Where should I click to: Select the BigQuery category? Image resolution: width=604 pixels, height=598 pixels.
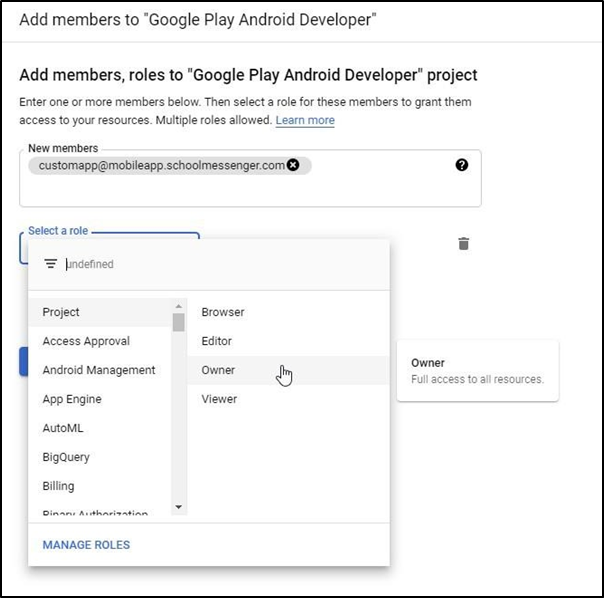[x=66, y=457]
